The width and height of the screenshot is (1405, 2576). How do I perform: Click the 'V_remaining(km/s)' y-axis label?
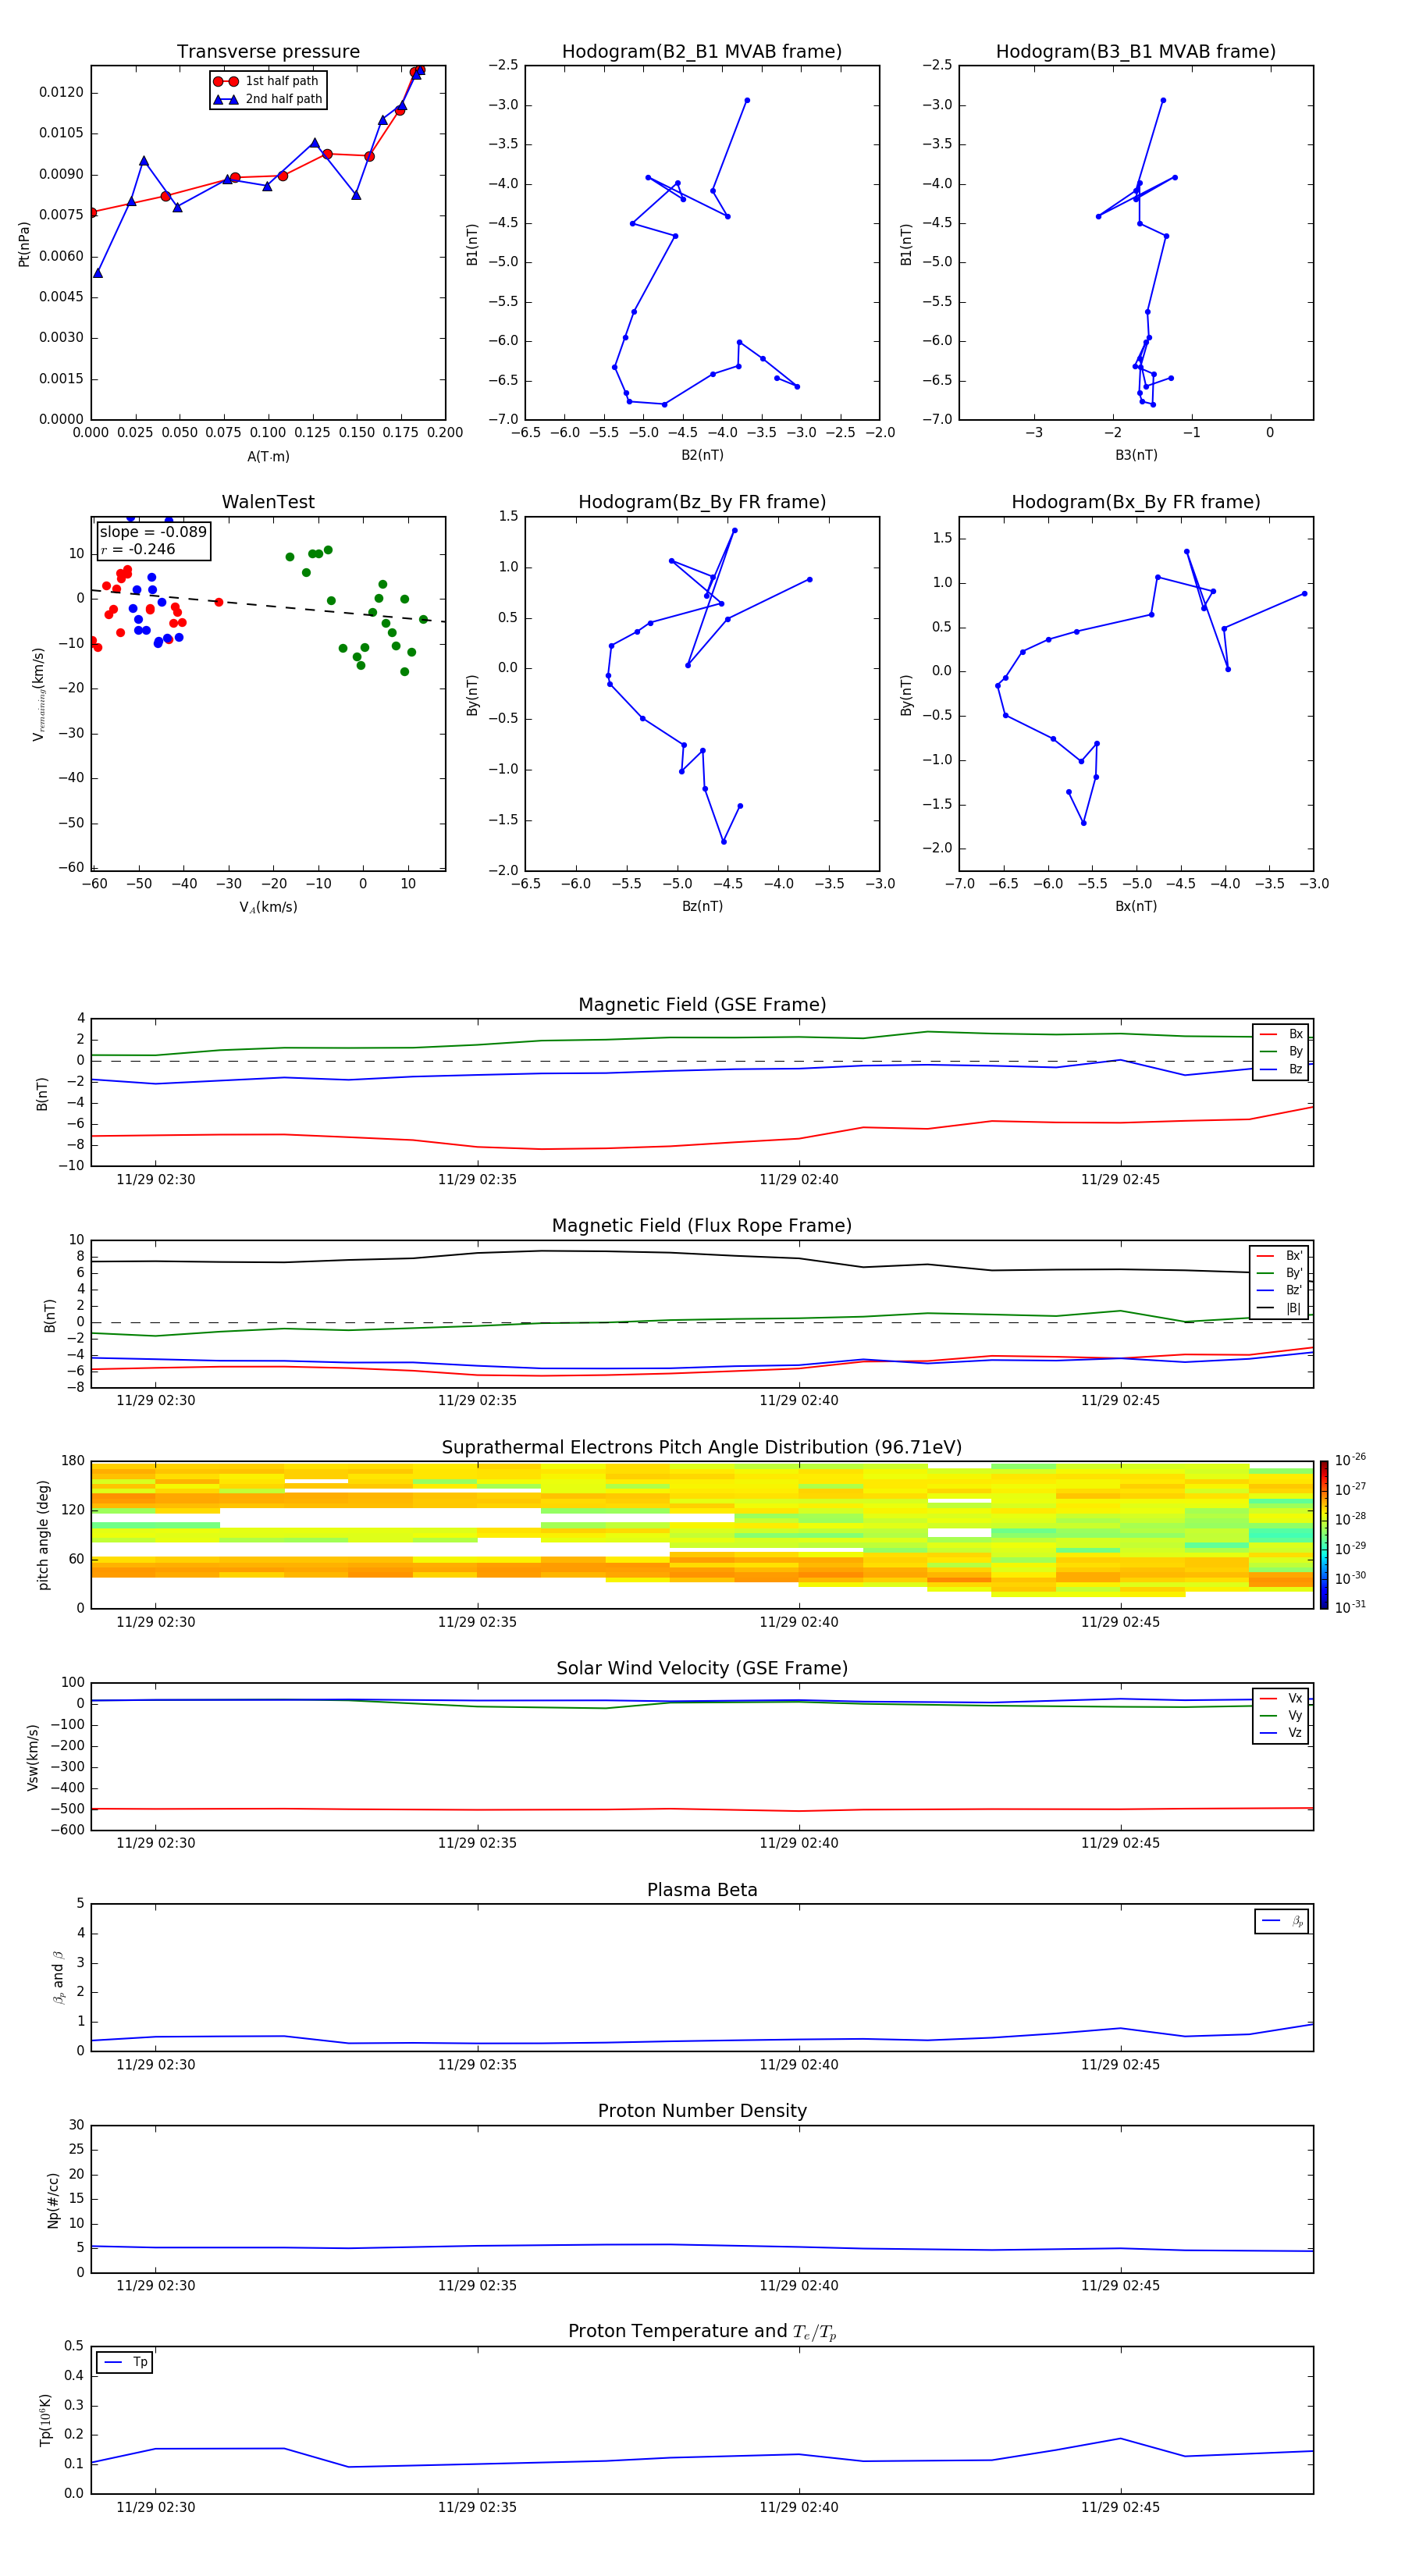click(x=39, y=694)
